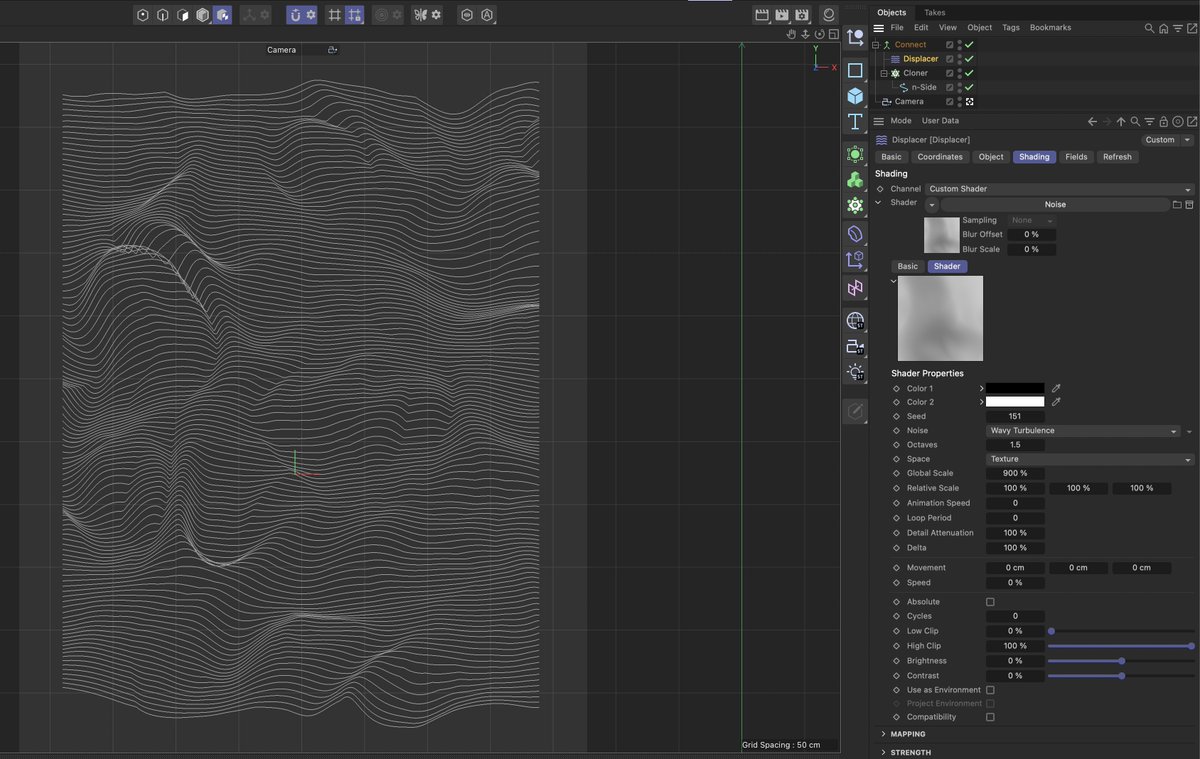
Task: Click the Noise shader button
Action: (1055, 204)
